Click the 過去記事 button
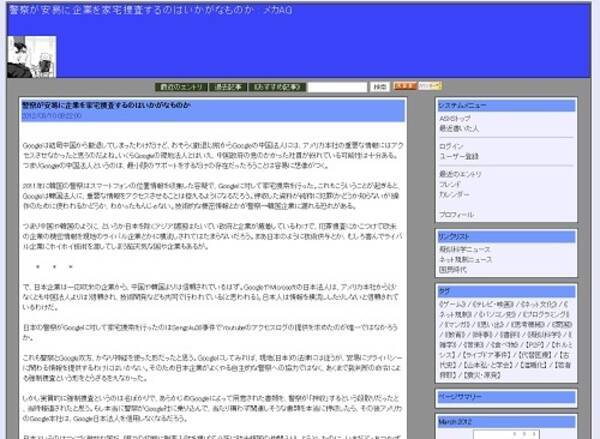The width and height of the screenshot is (600, 439). pos(228,87)
